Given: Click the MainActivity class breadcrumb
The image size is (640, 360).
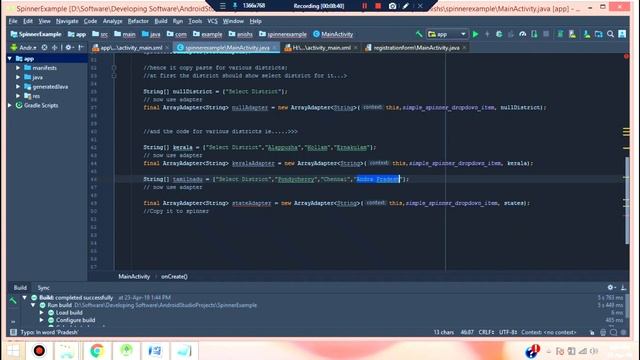Looking at the screenshot, I should [x=333, y=34].
